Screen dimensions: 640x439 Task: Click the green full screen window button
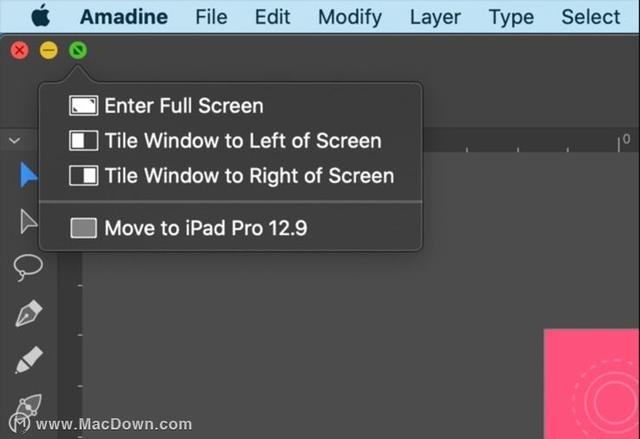click(78, 50)
